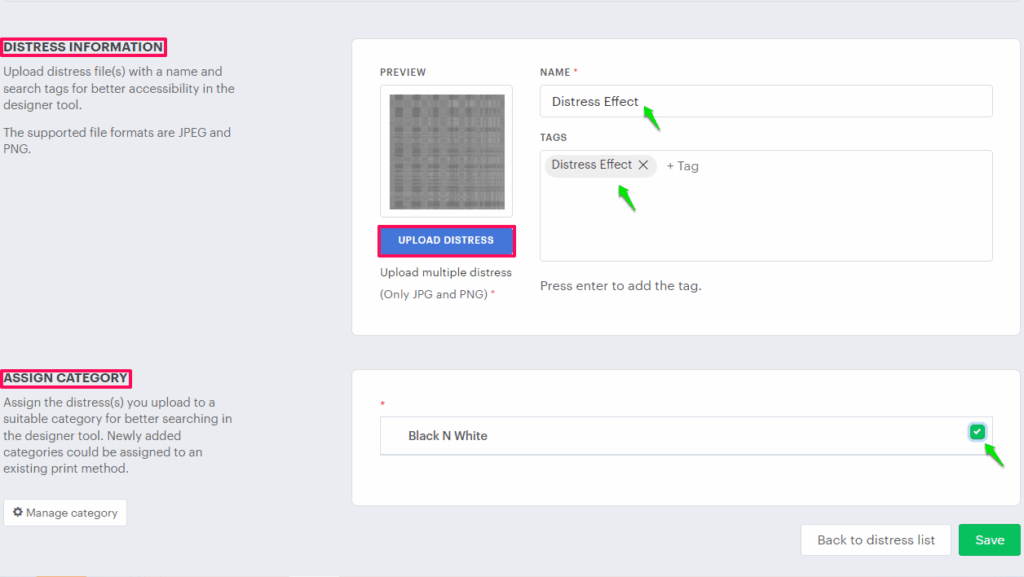Image resolution: width=1024 pixels, height=577 pixels.
Task: Click the 'Press enter to add the tag' hint
Action: [x=620, y=286]
